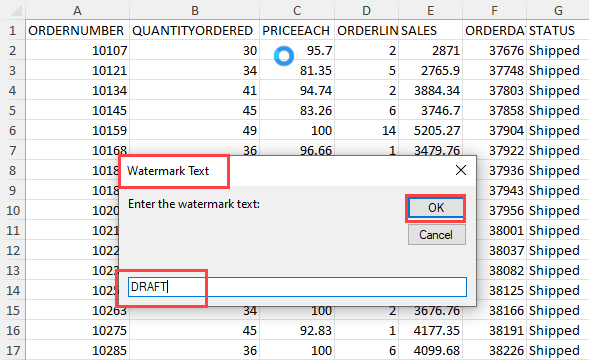
Task: Select order date cell 37748
Action: (x=494, y=70)
